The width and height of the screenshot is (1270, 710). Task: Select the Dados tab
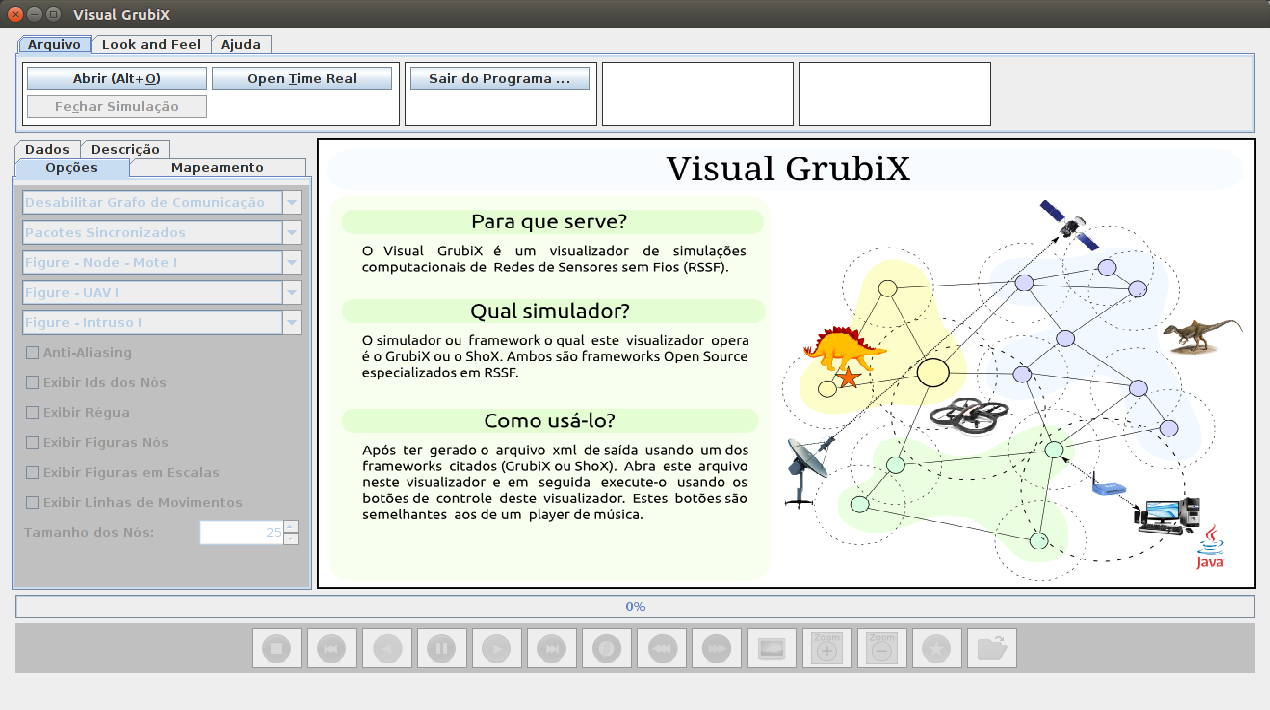47,149
